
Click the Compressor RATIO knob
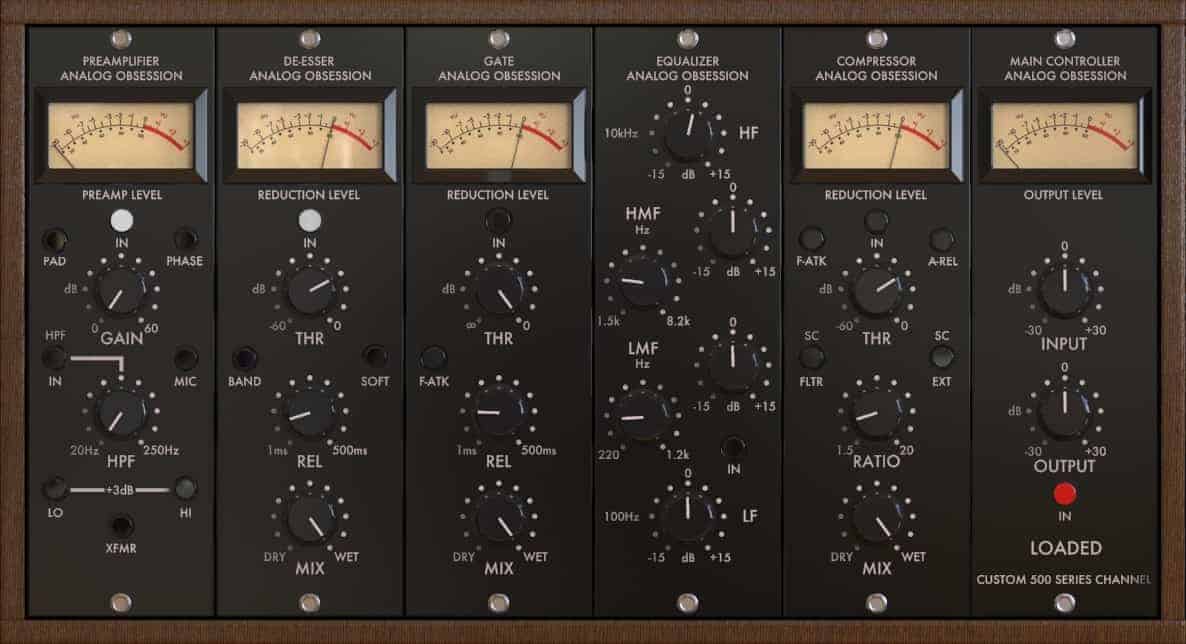(877, 415)
